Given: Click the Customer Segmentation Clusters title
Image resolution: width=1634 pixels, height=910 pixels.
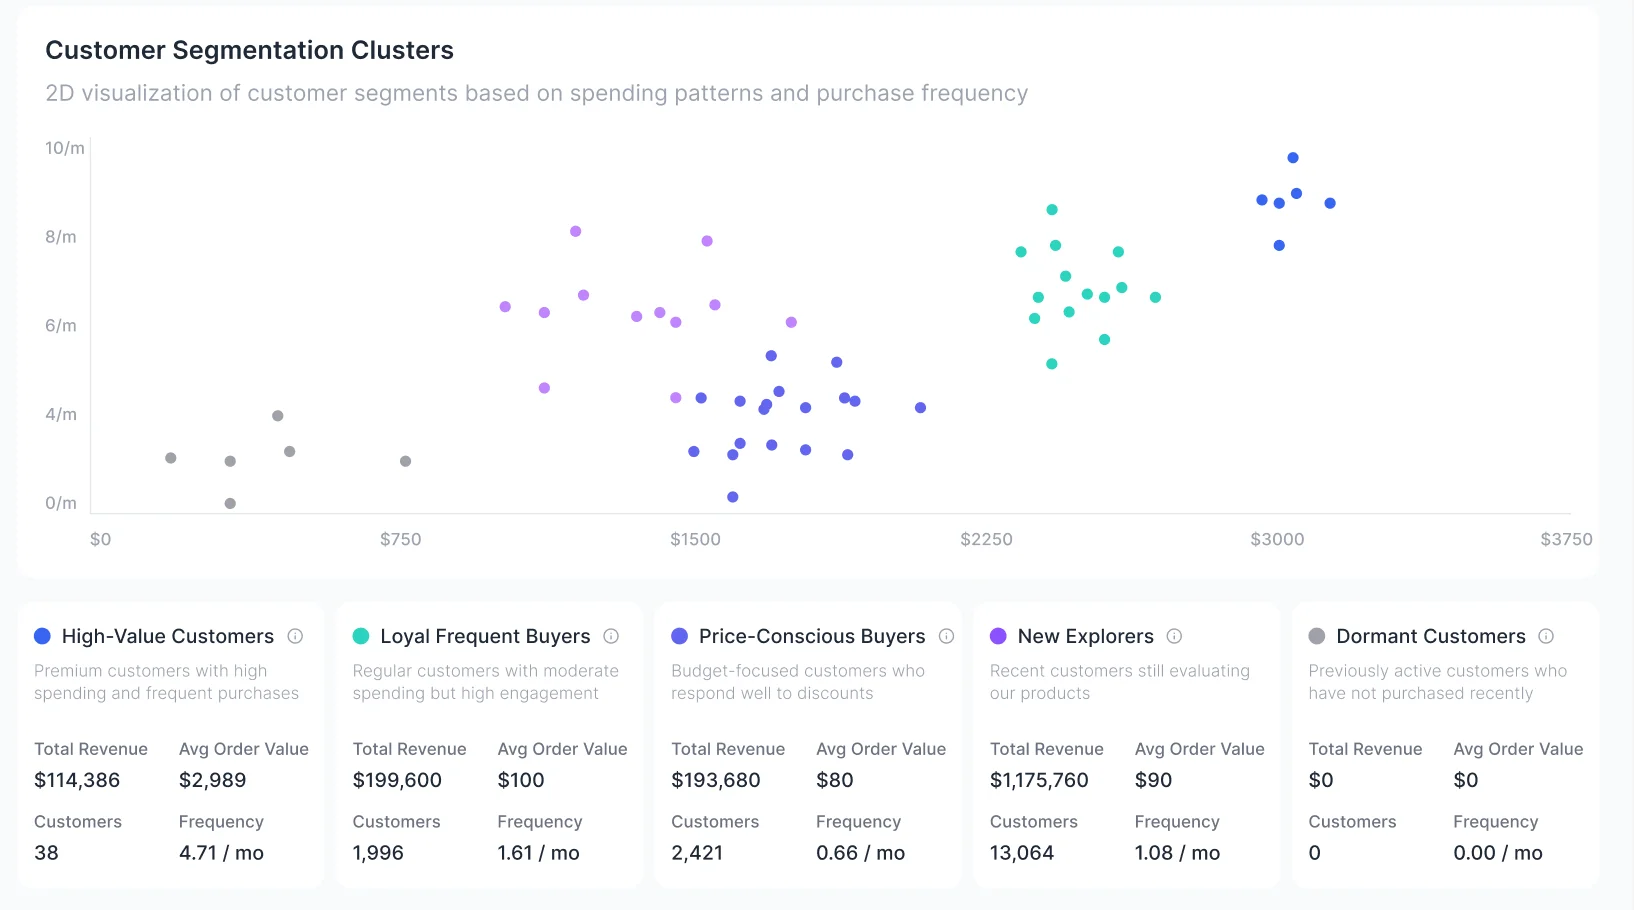Looking at the screenshot, I should coord(249,49).
